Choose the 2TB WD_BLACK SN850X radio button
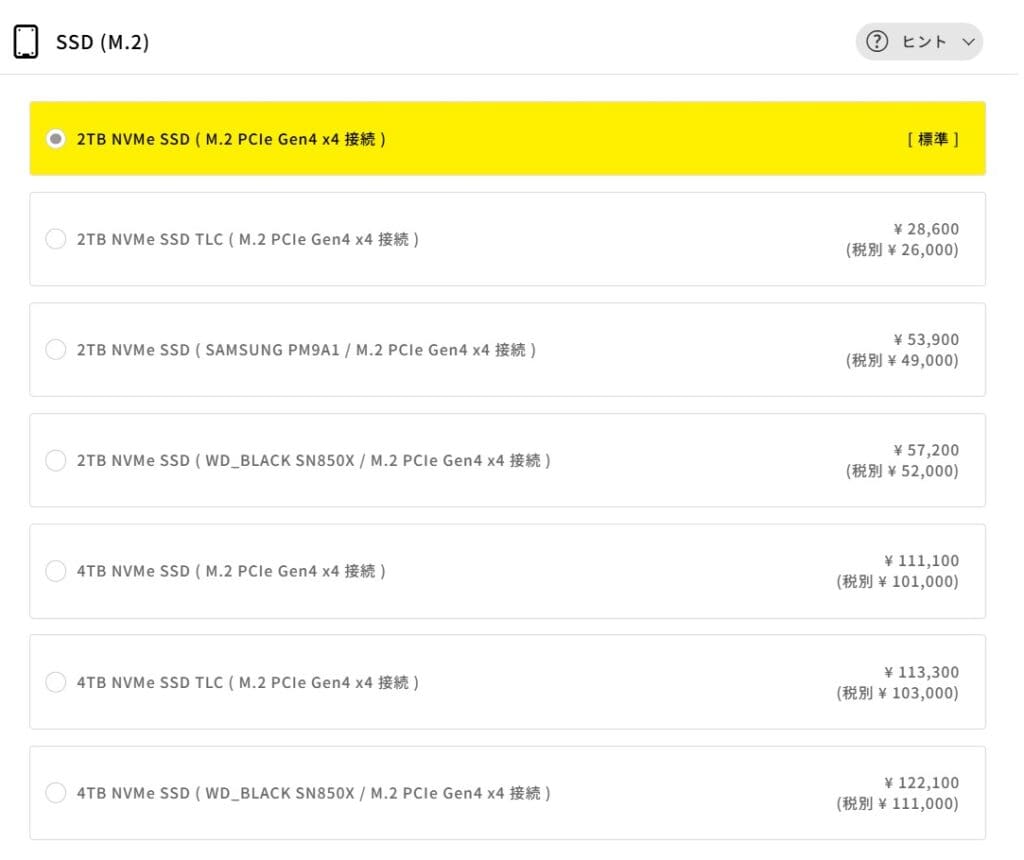1024x860 pixels. pyautogui.click(x=56, y=460)
